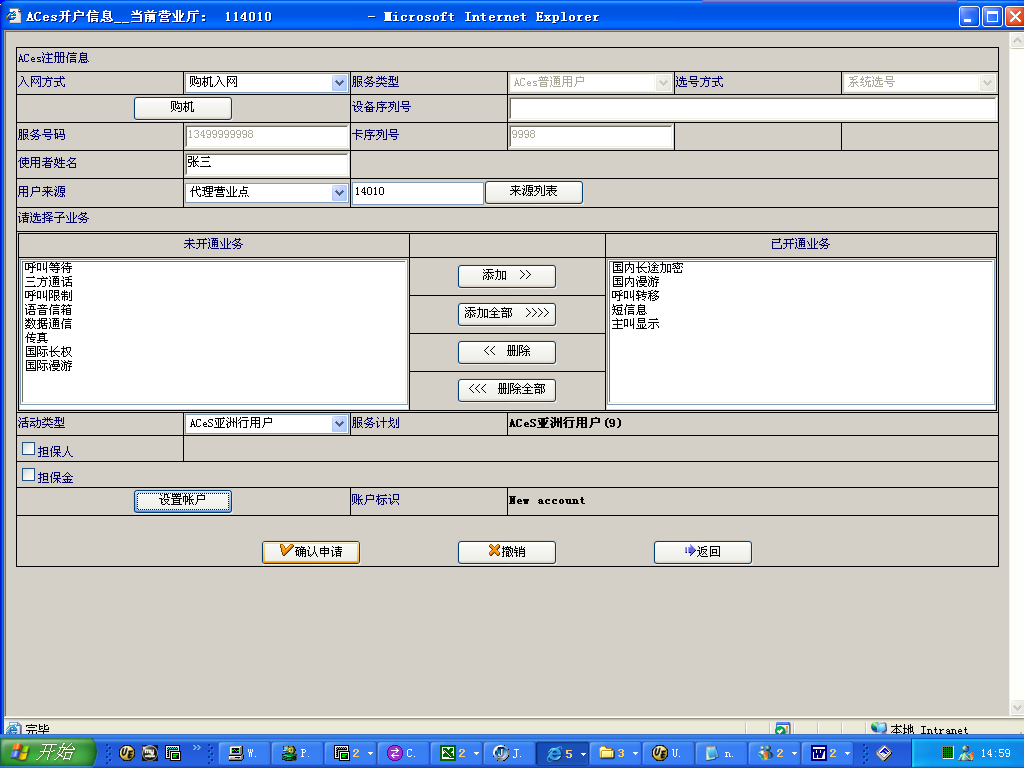The height and width of the screenshot is (768, 1024).
Task: Select 短信息 in the opened services list
Action: click(629, 310)
